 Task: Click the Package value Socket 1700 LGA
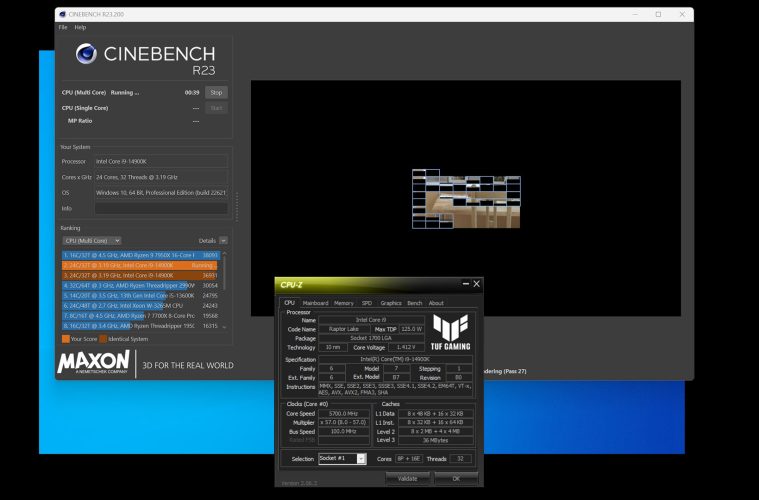coord(371,338)
